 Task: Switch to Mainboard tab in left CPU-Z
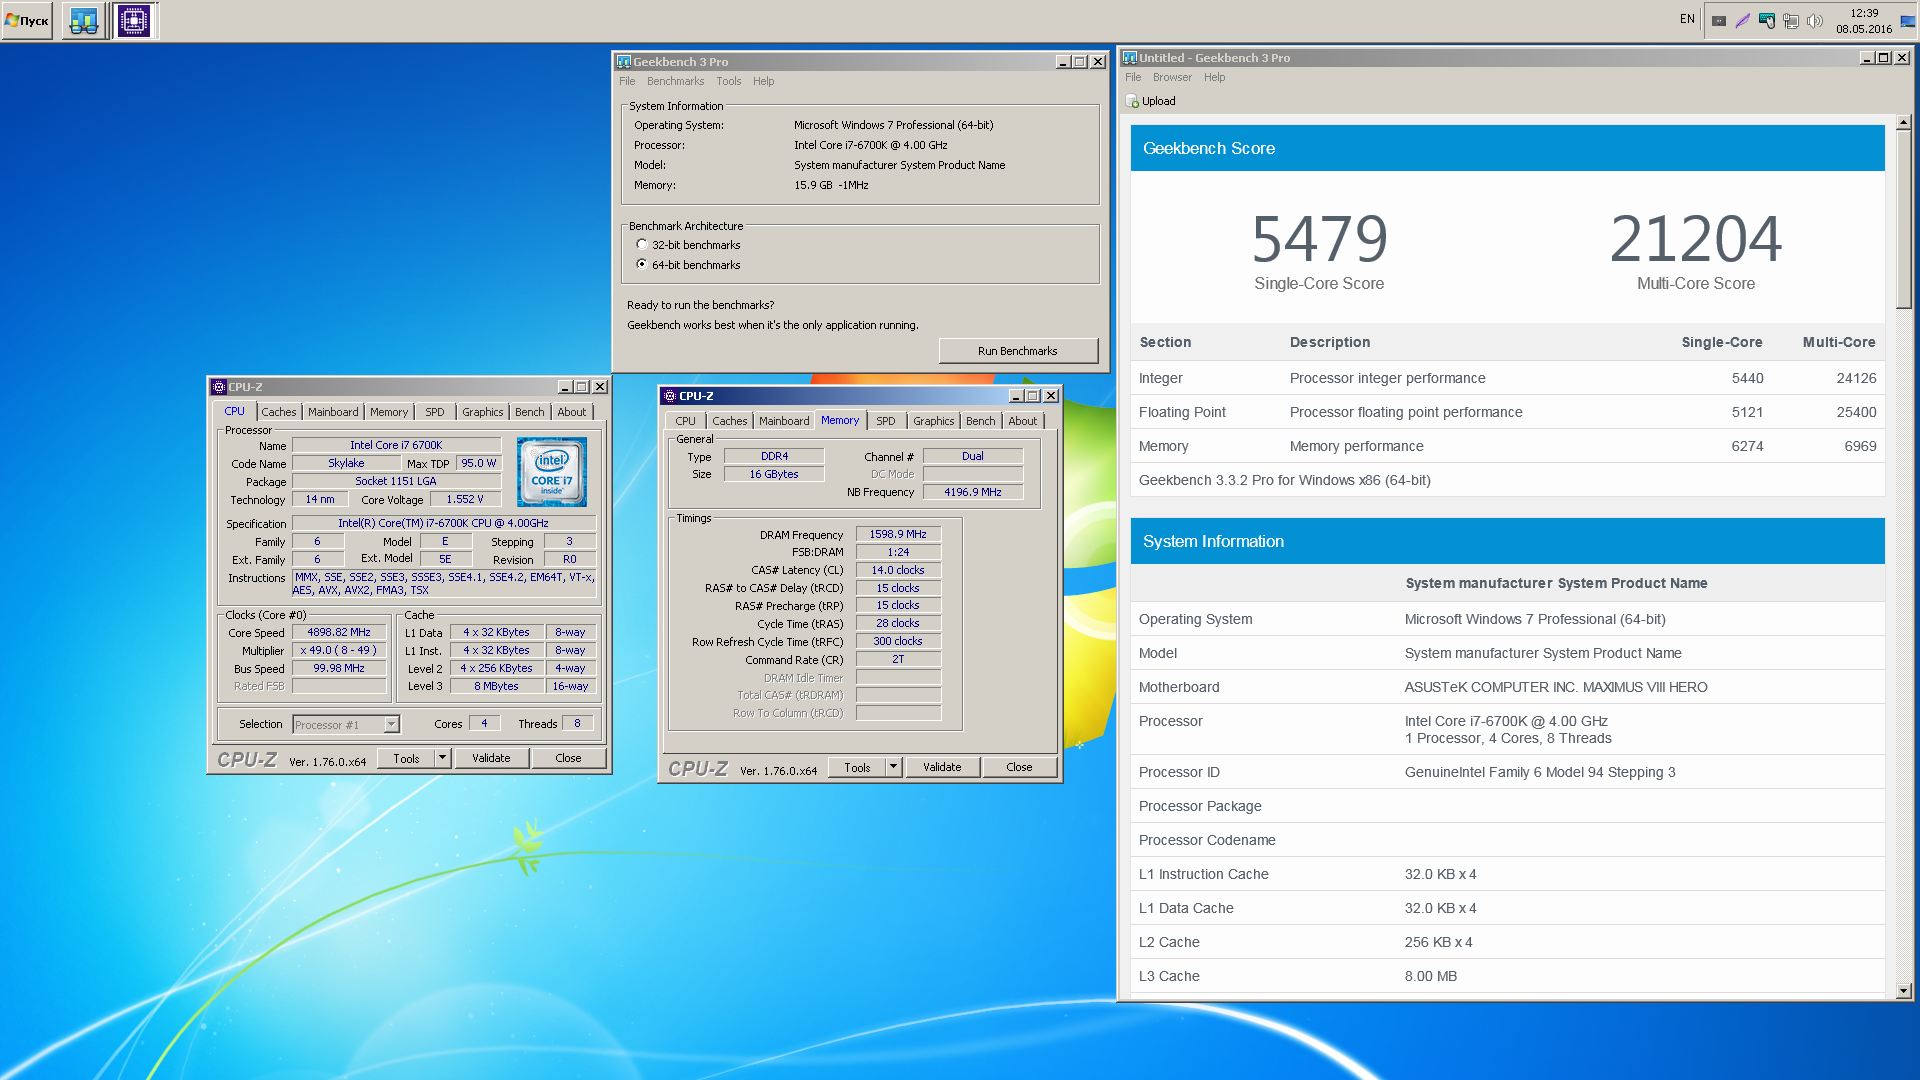pos(333,412)
